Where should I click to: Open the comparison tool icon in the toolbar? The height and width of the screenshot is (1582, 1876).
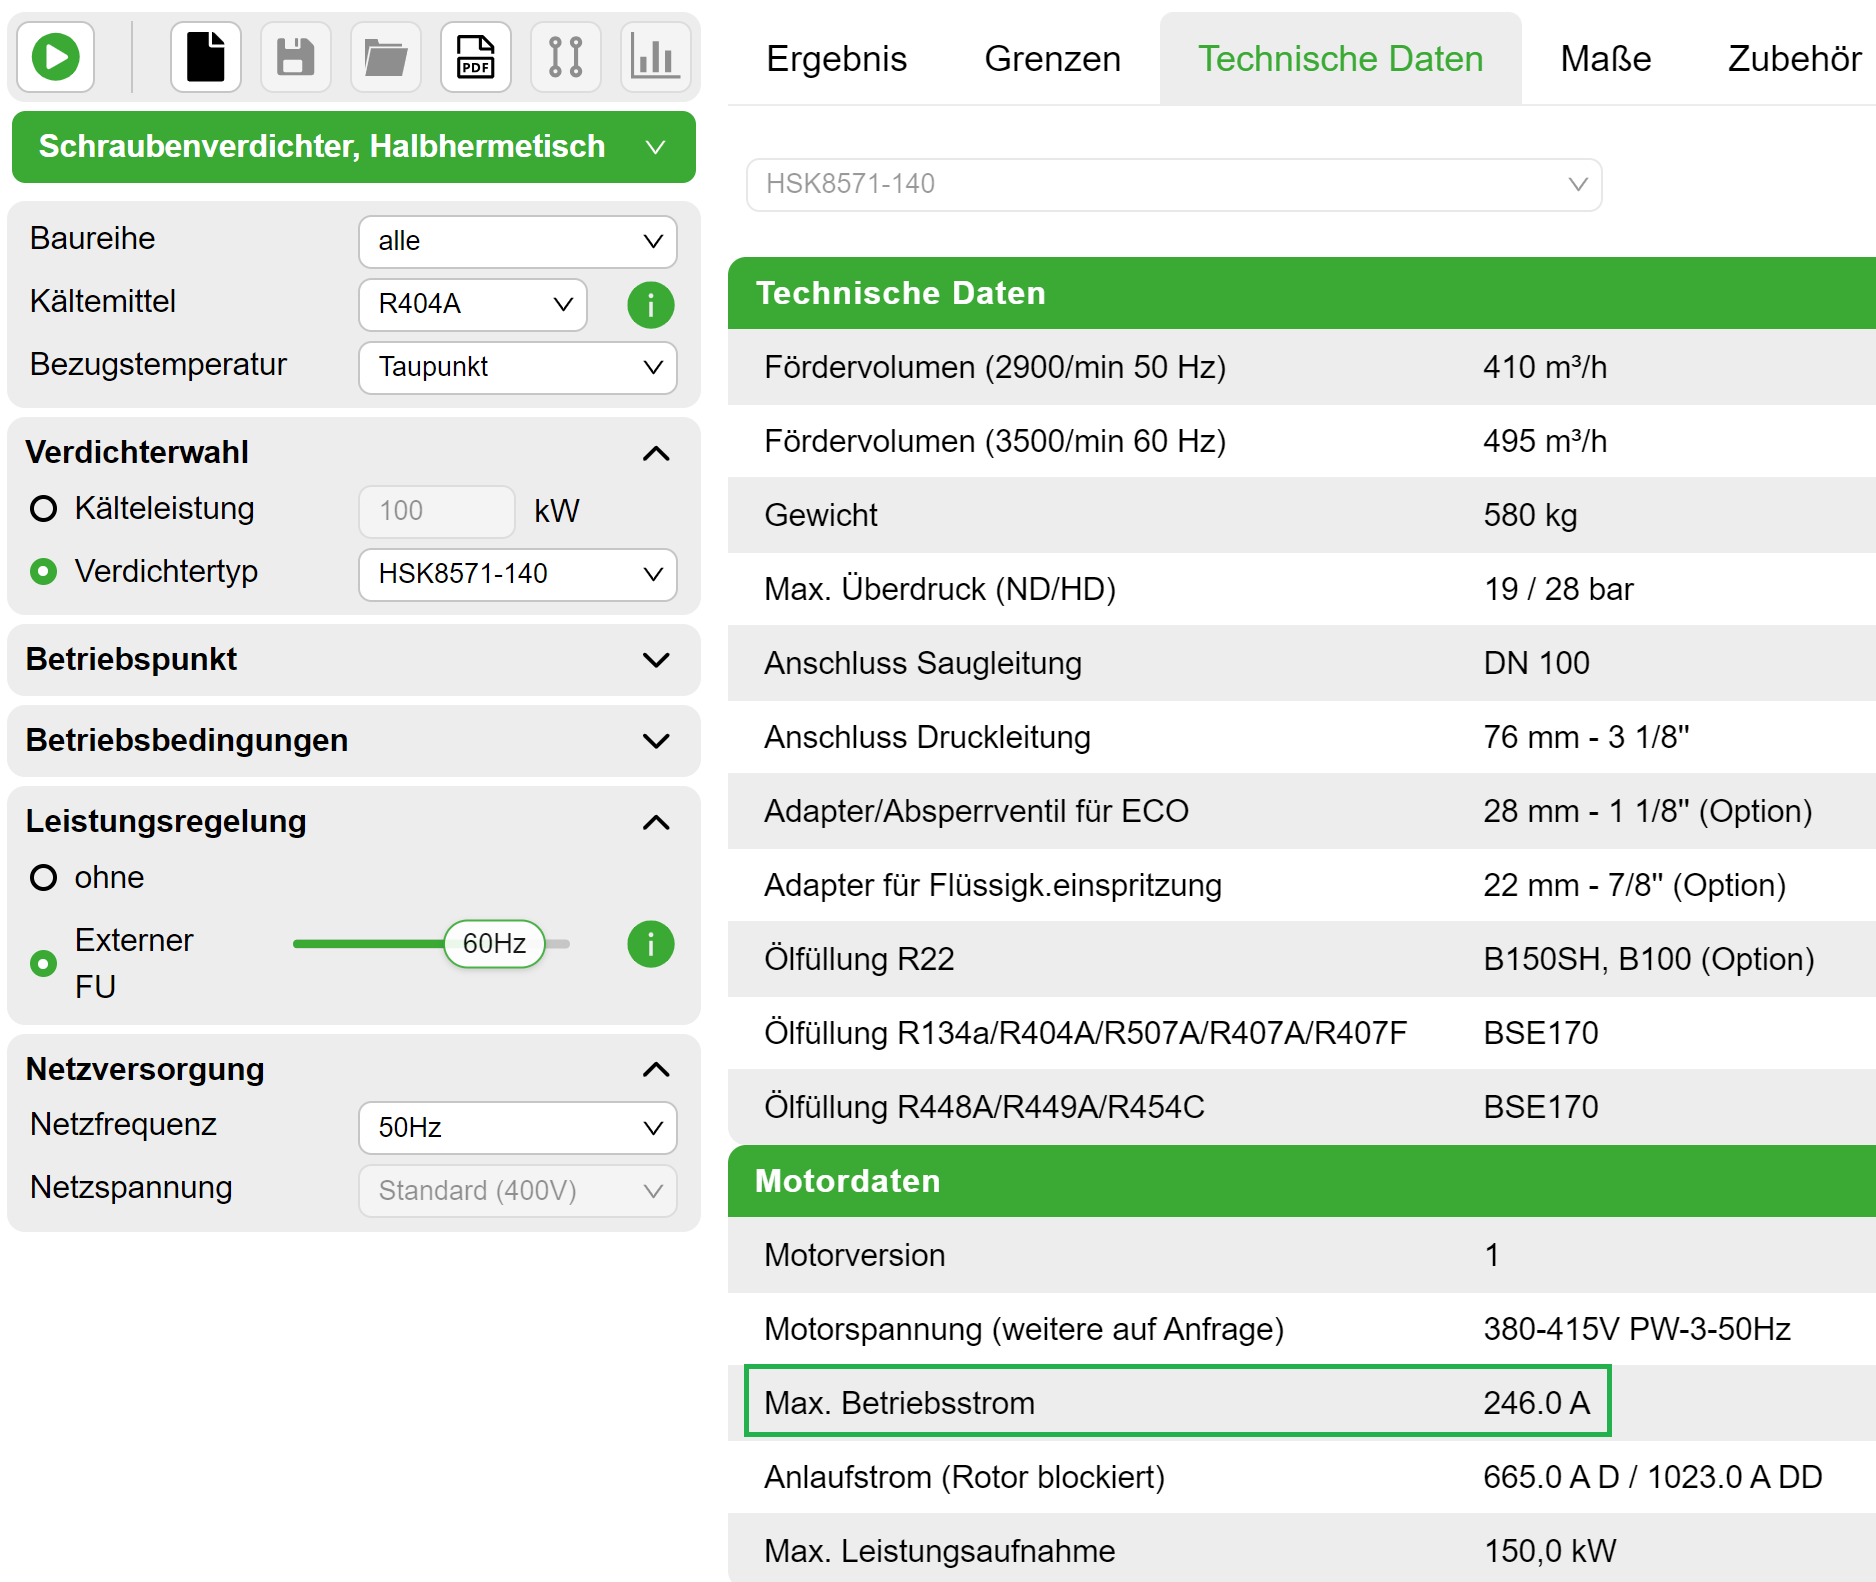[x=565, y=57]
